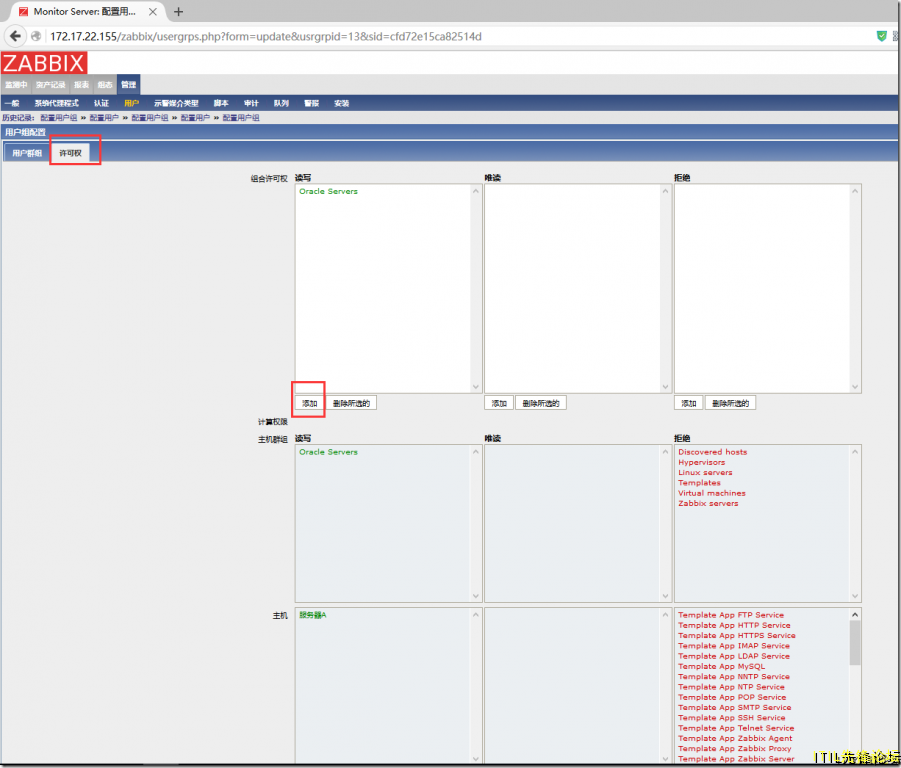
Task: Select Linux servers in the 拒绝 list
Action: [705, 473]
